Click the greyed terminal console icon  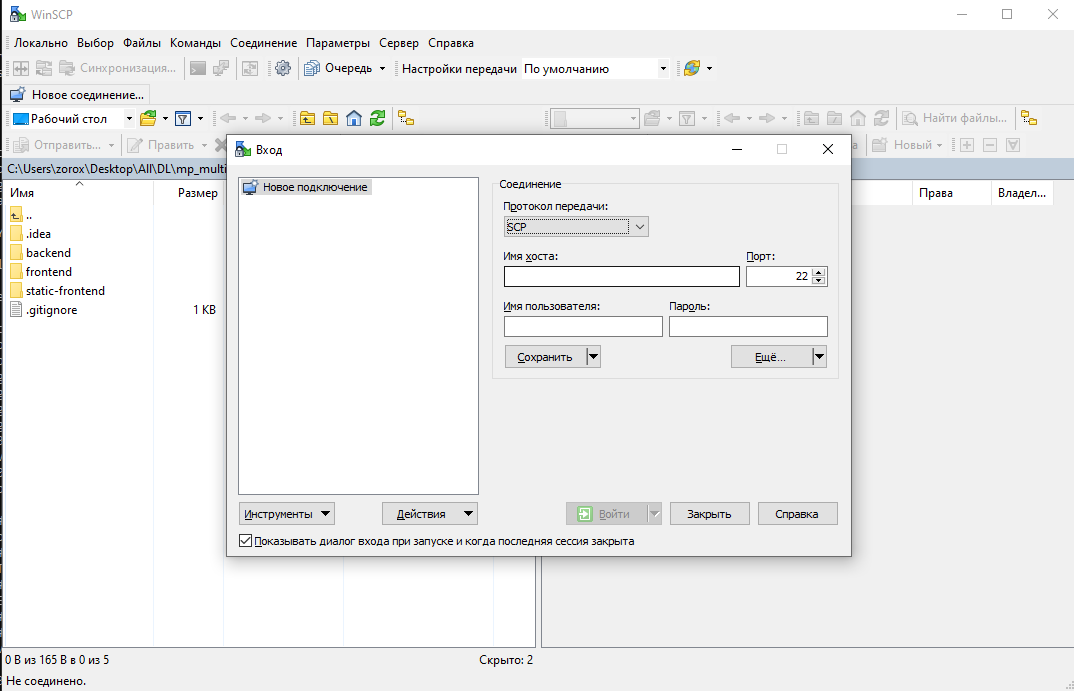coord(198,68)
